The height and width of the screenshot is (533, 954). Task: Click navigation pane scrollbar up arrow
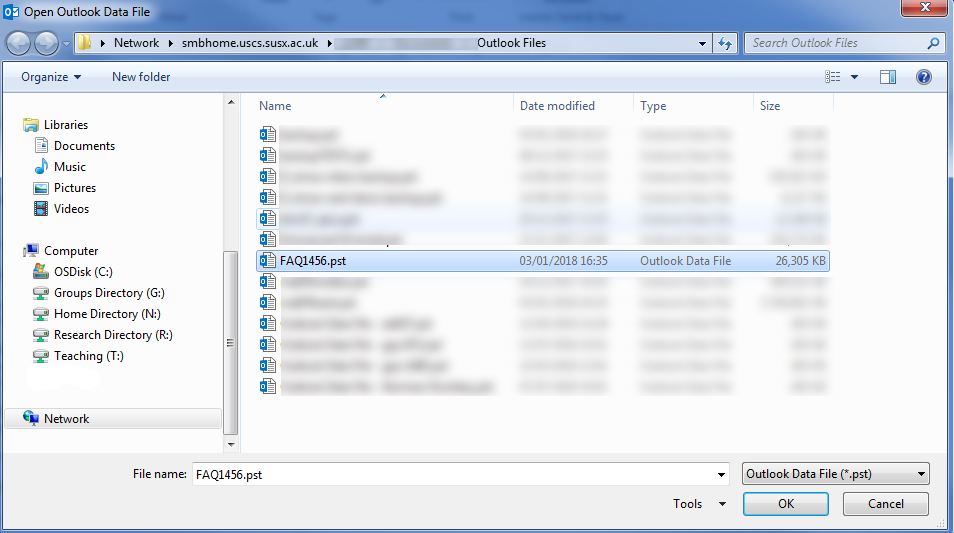click(231, 102)
